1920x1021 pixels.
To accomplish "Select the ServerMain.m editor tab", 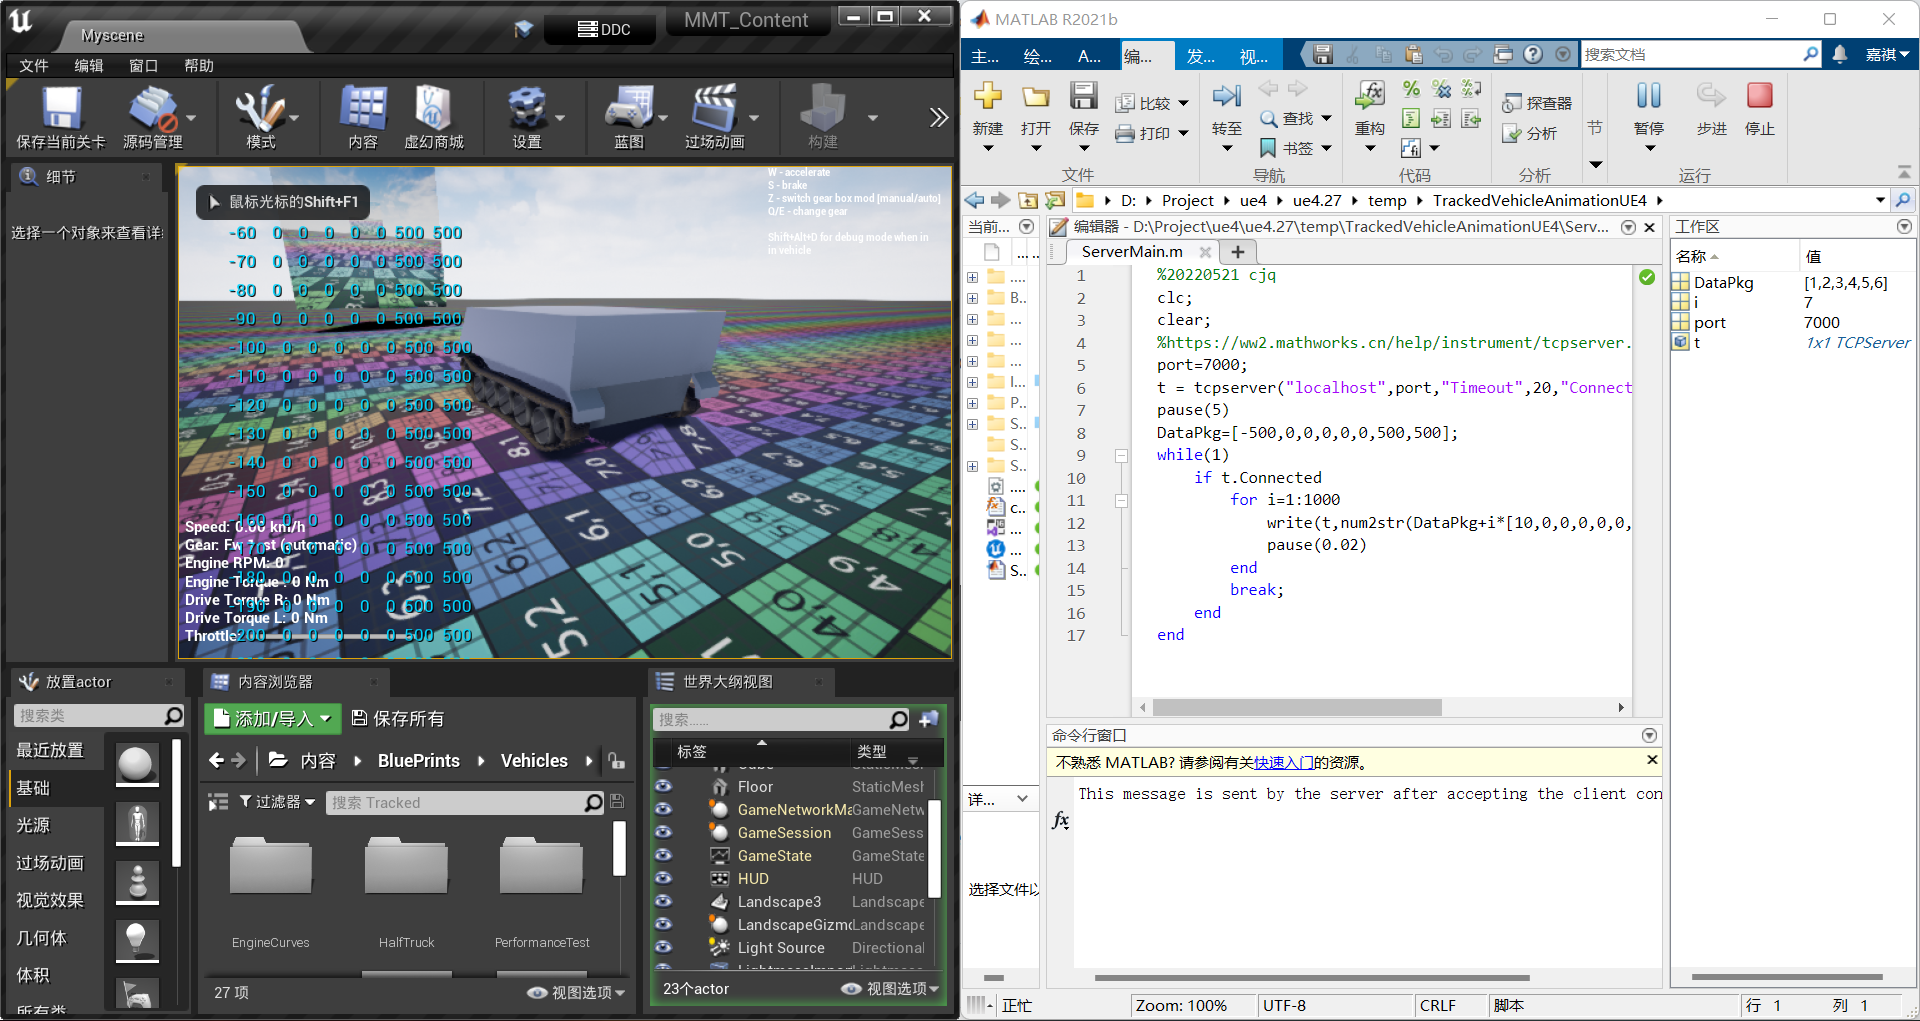I will tap(1131, 251).
